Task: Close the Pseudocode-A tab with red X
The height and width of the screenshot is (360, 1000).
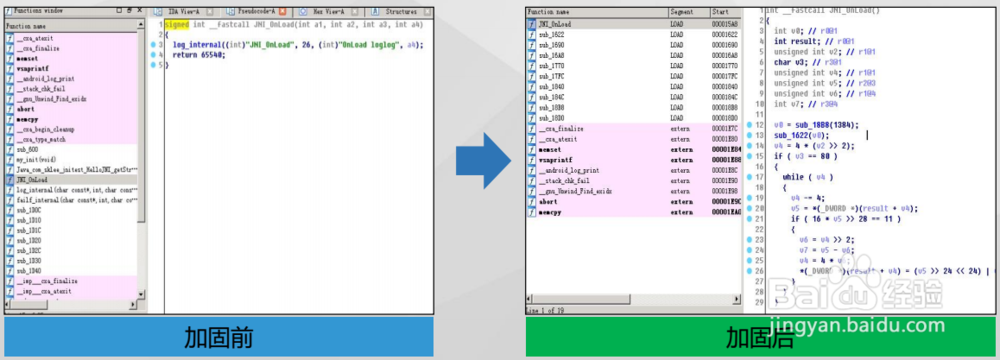Action: 283,11
